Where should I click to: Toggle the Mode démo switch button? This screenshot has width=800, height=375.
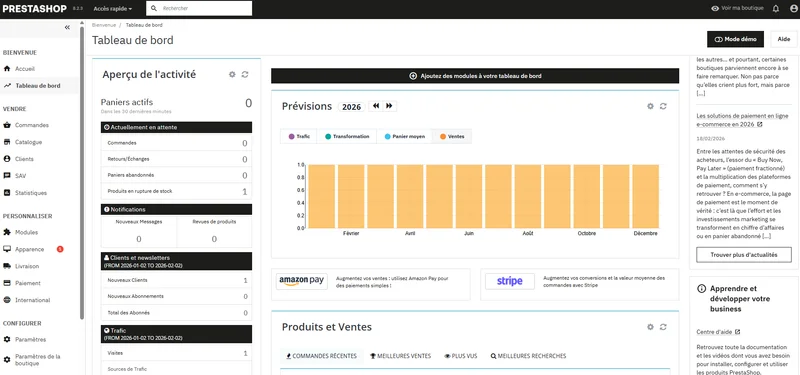(x=735, y=39)
